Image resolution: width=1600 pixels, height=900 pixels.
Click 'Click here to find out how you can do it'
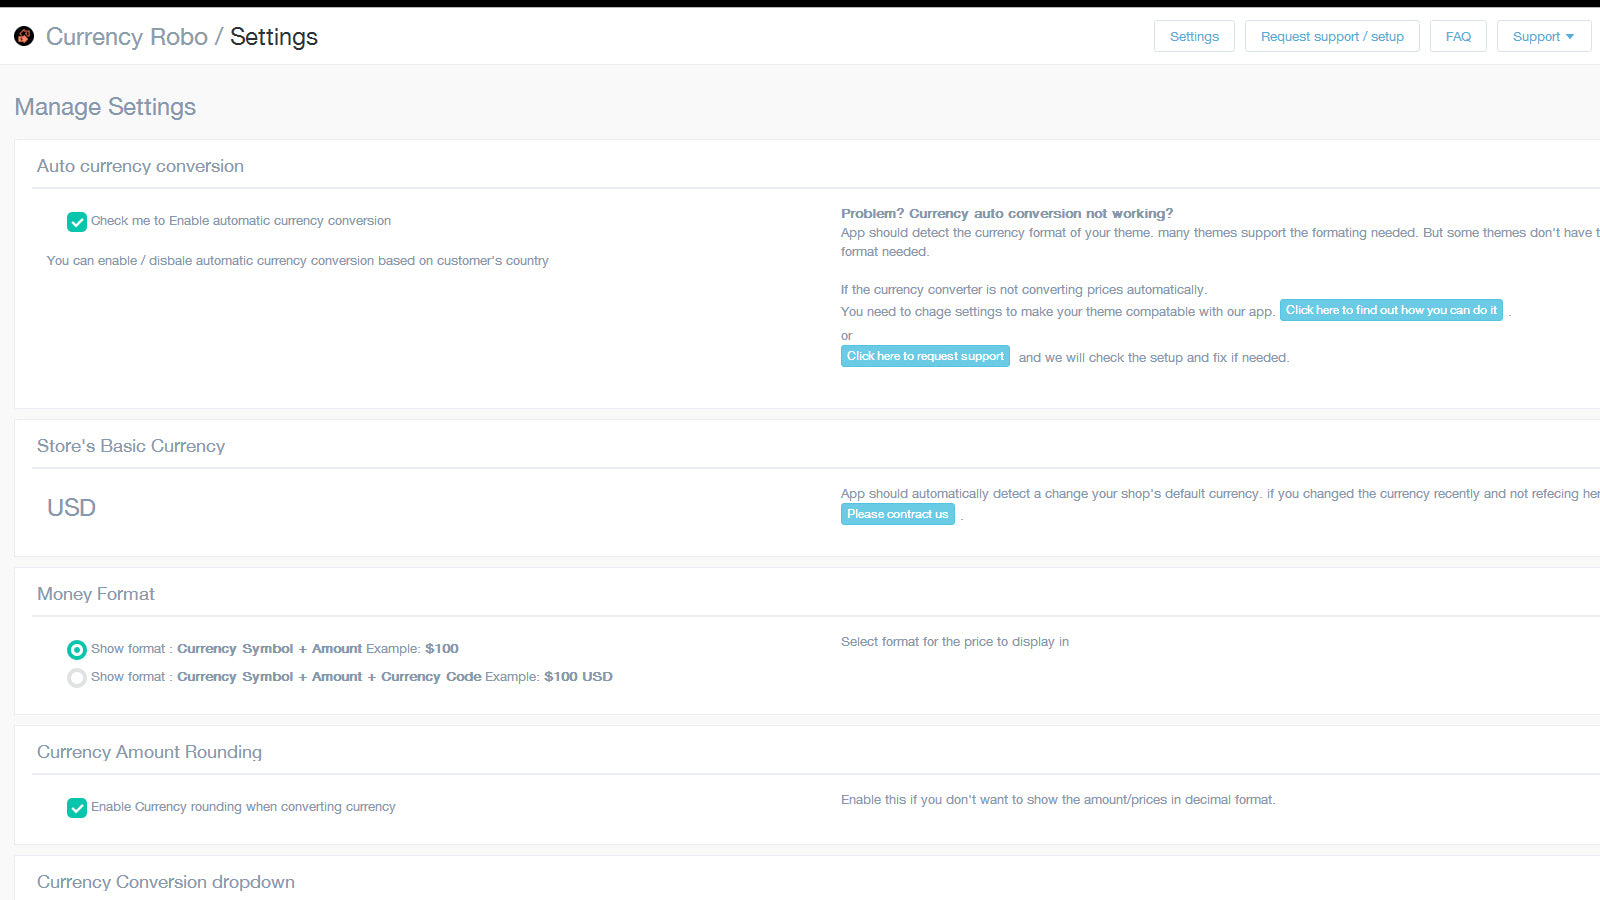(1391, 310)
